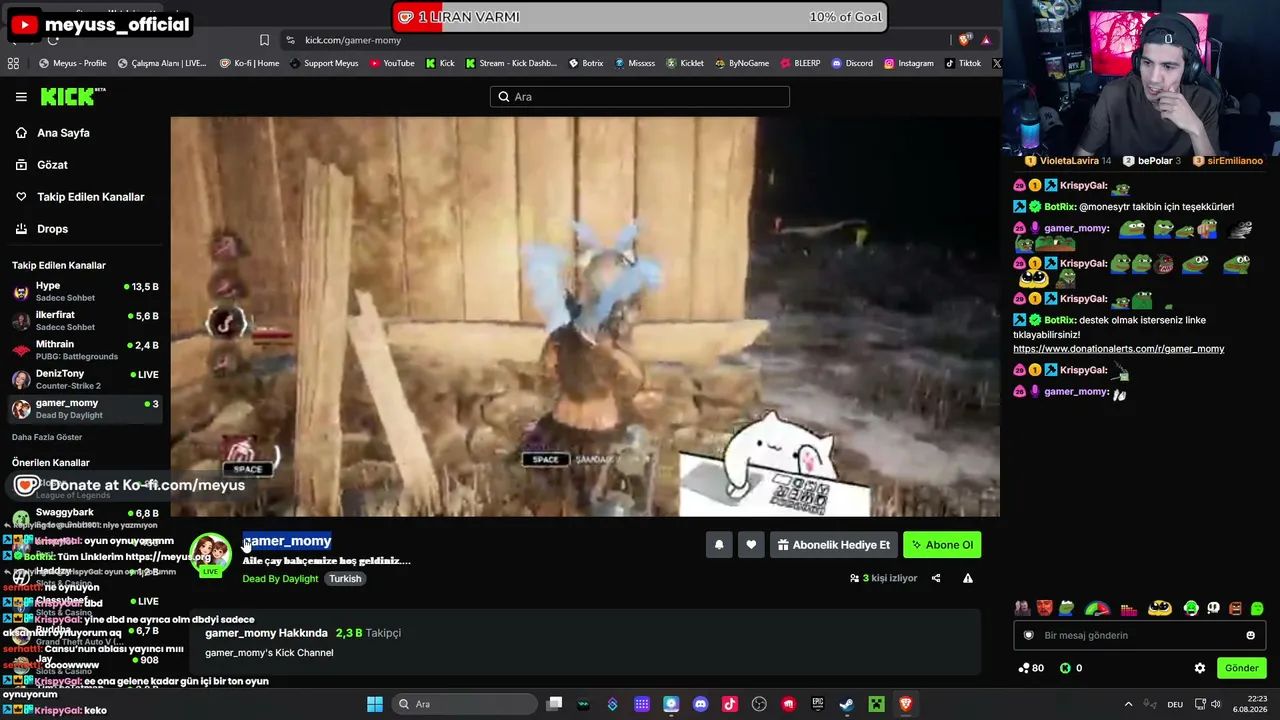This screenshot has width=1280, height=720.
Task: Open Discord from the taskbar
Action: coord(700,704)
